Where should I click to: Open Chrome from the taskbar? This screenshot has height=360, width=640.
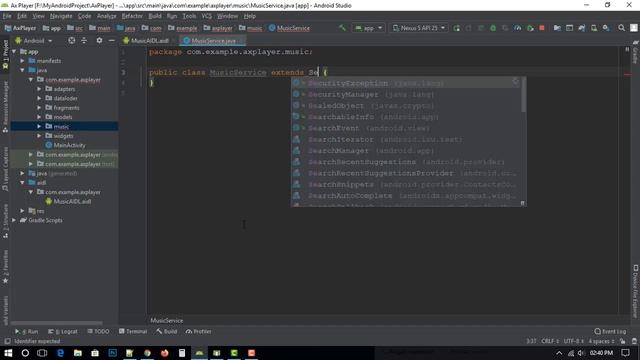[147, 353]
